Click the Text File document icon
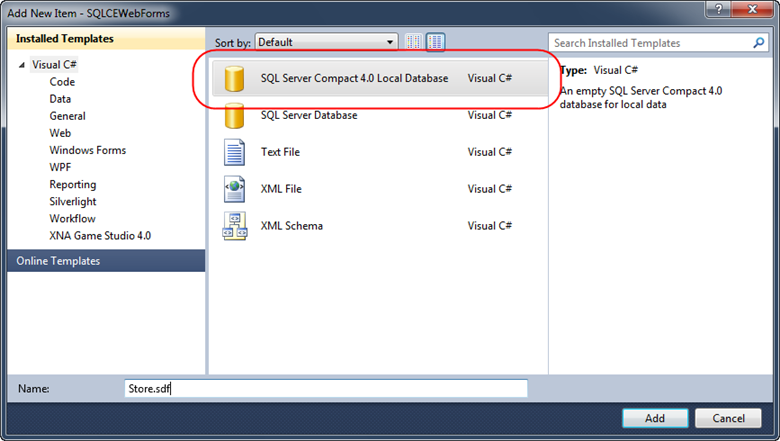 [234, 152]
